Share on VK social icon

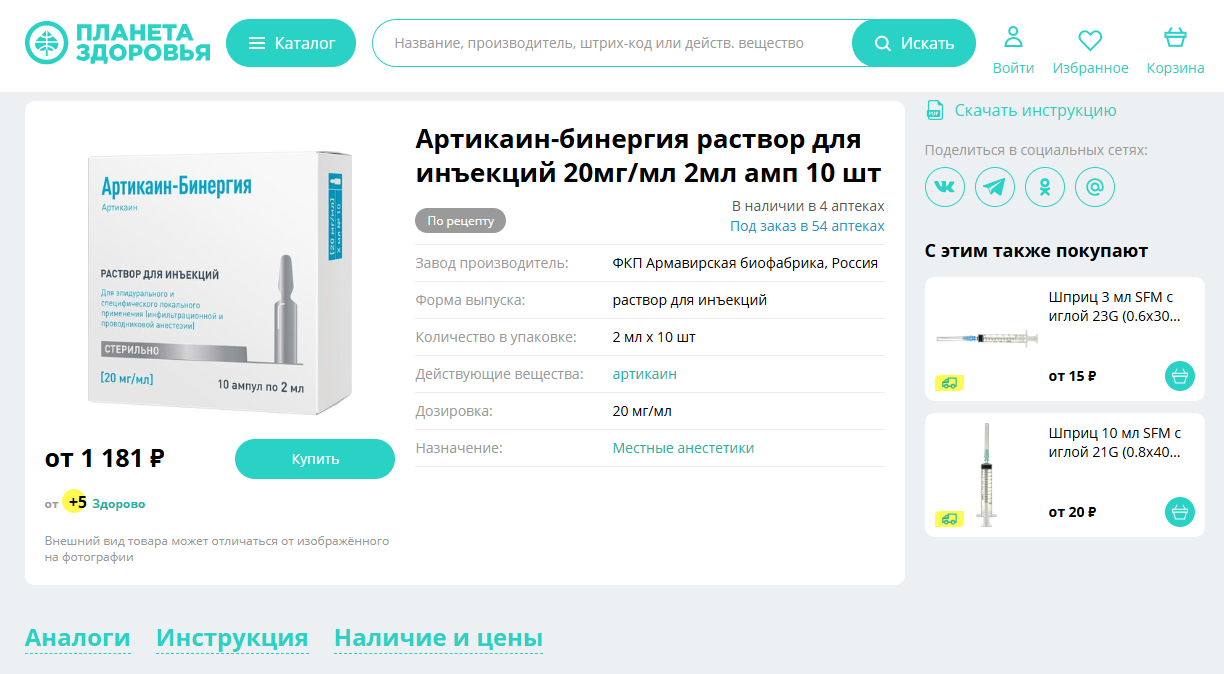point(945,187)
